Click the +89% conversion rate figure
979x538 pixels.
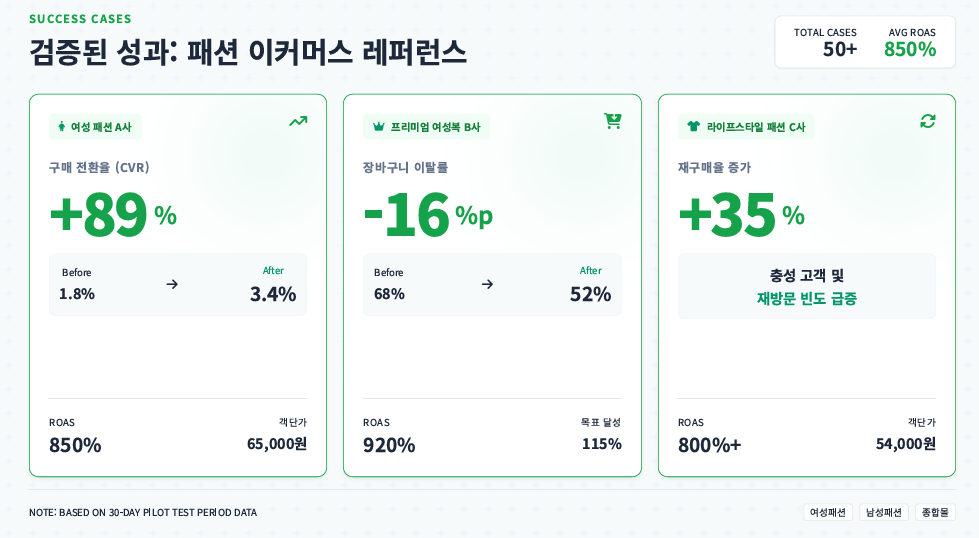(112, 214)
